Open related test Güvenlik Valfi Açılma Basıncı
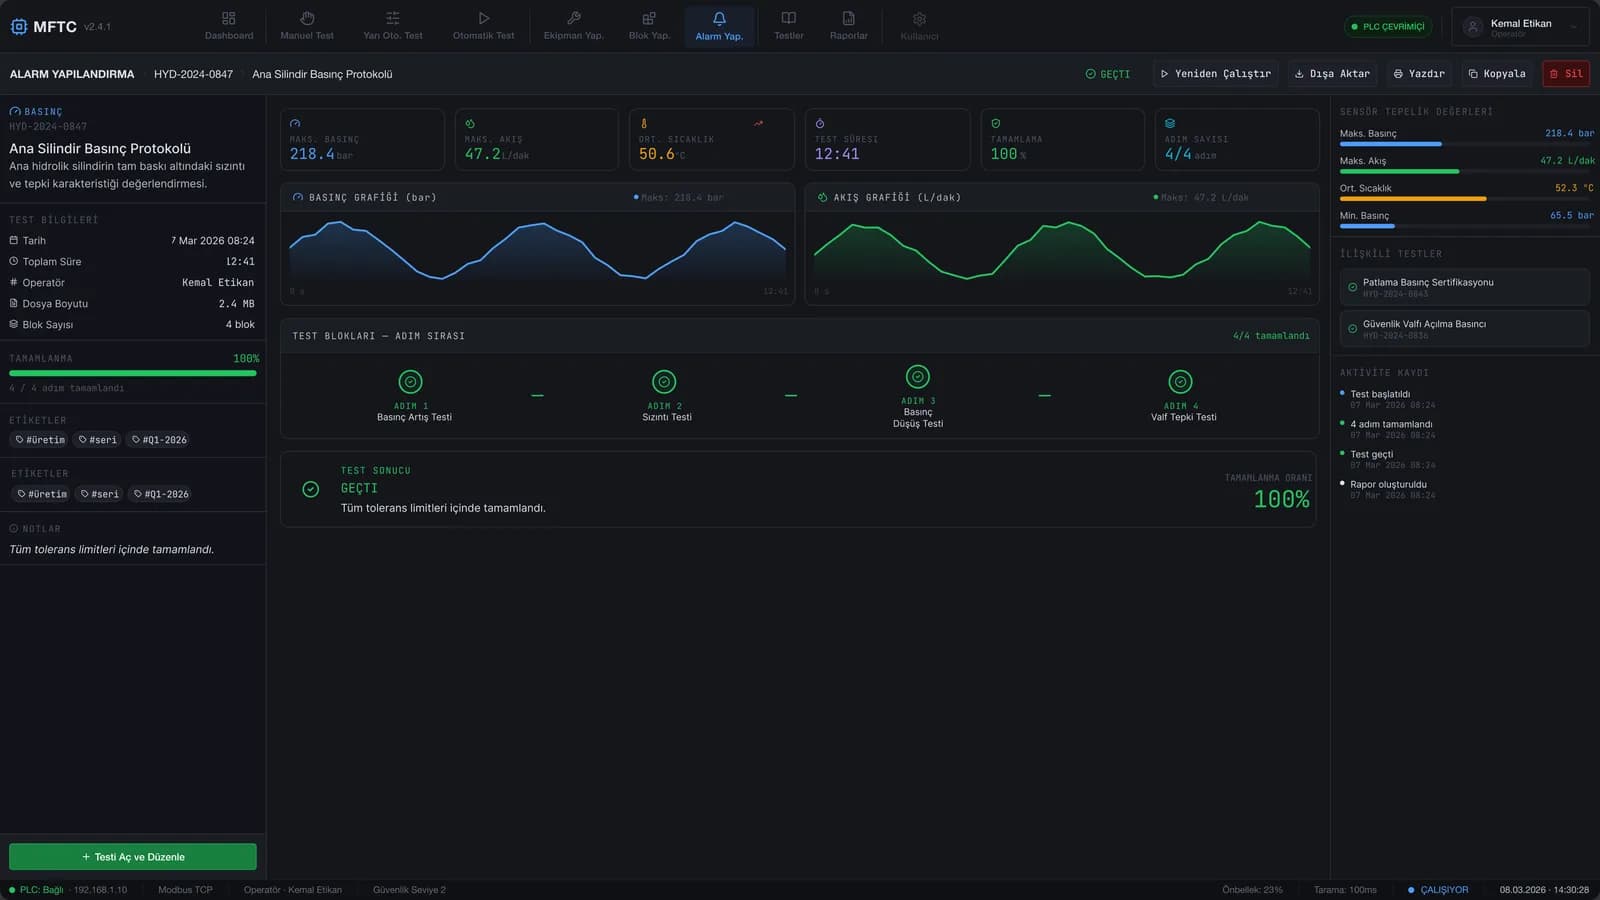 pyautogui.click(x=1464, y=329)
